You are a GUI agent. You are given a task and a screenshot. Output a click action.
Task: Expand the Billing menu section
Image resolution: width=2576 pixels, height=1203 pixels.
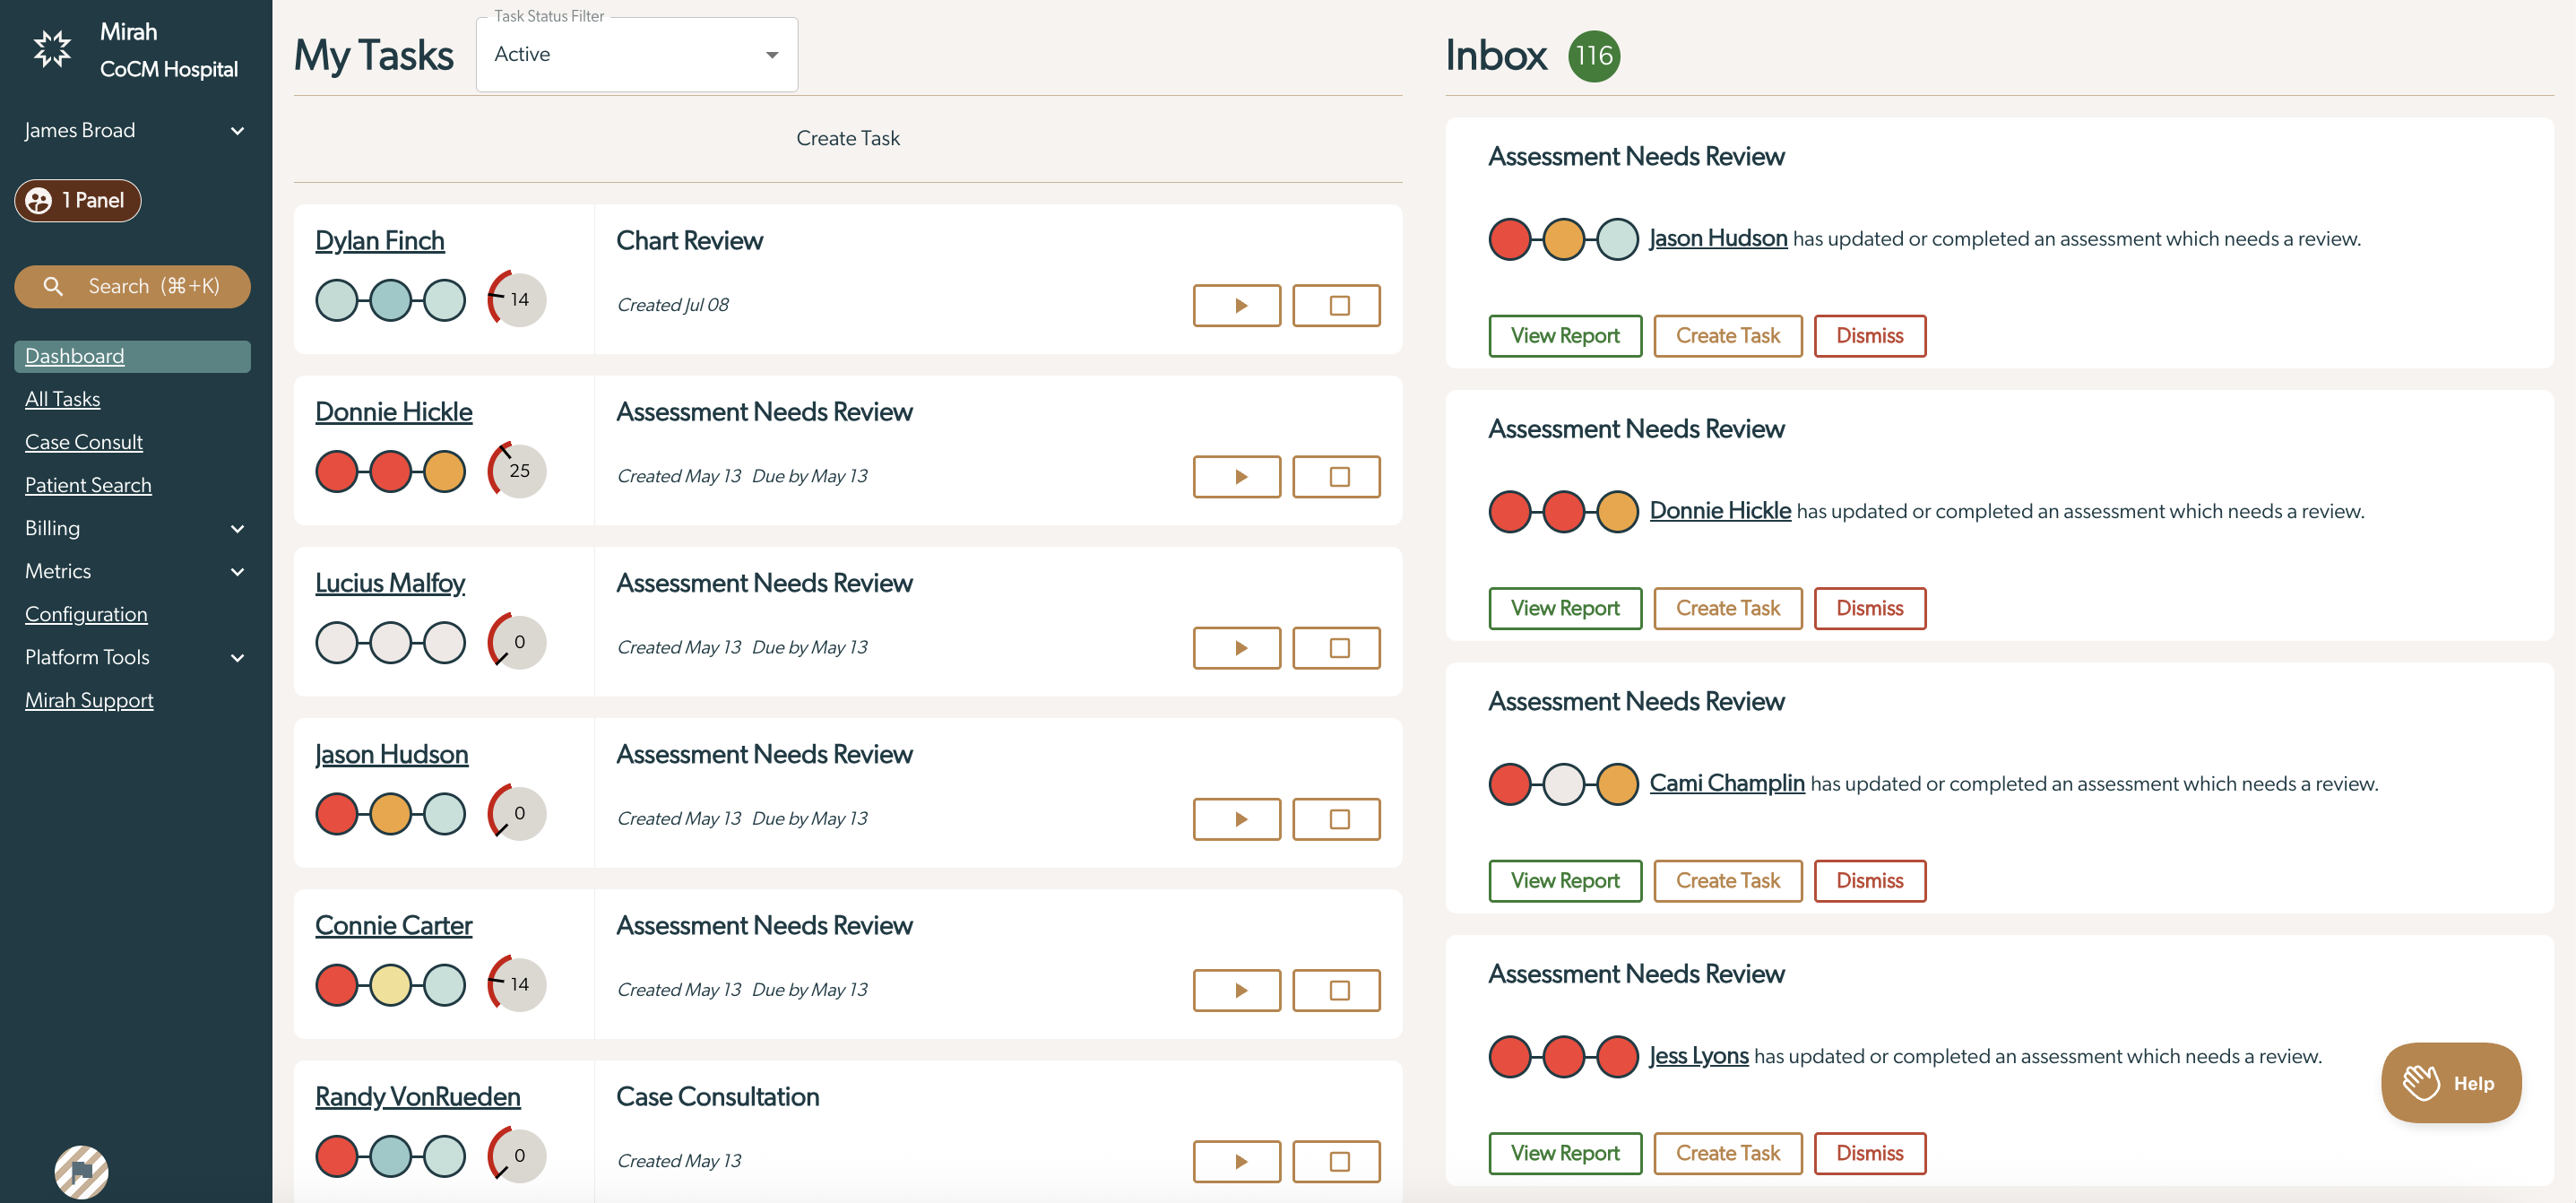tap(133, 528)
